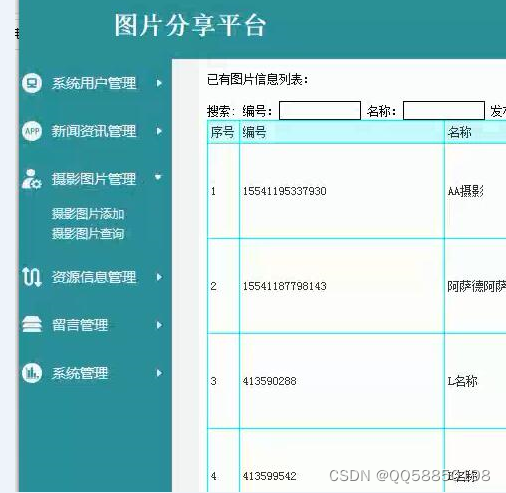Click the up-down arrows icon beside 资源信息管理
Screen dimensions: 506x493
pyautogui.click(x=32, y=277)
